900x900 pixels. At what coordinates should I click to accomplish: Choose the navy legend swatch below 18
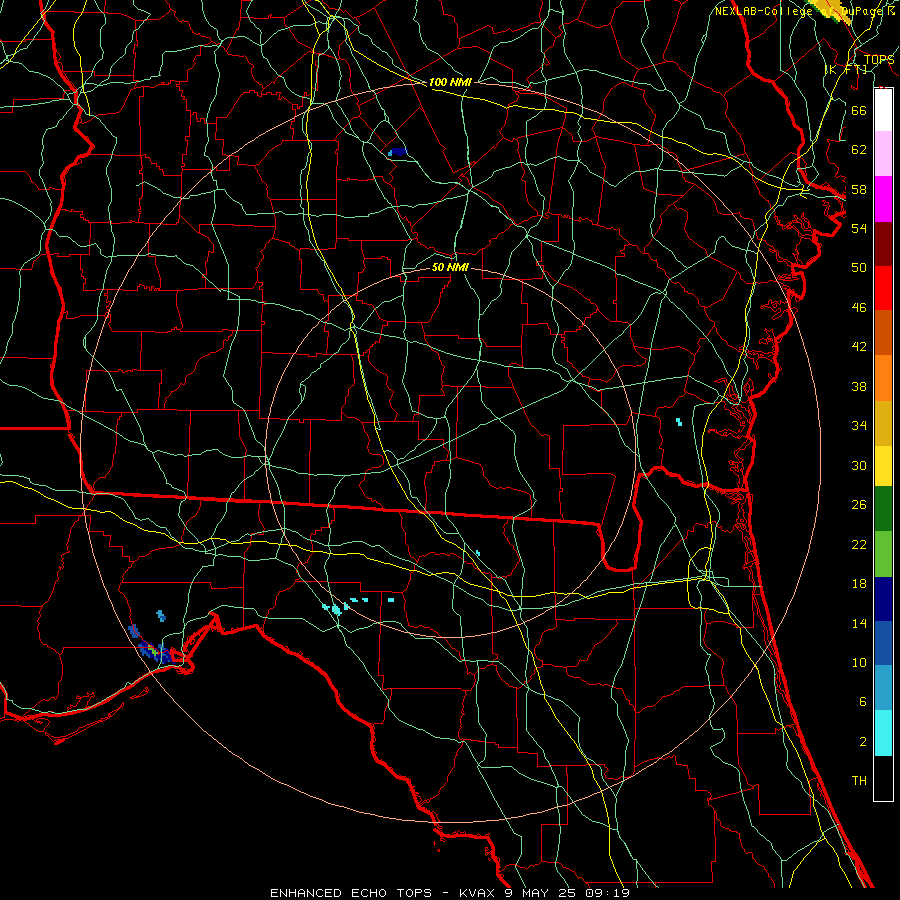883,599
